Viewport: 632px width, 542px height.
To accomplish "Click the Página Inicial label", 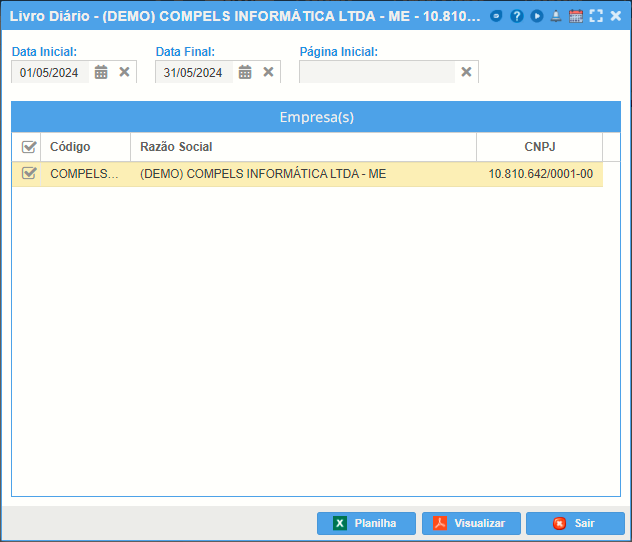I will coord(339,52).
